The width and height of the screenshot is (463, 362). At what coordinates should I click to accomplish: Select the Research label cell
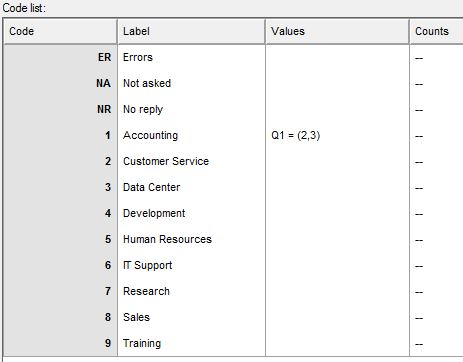(x=191, y=291)
